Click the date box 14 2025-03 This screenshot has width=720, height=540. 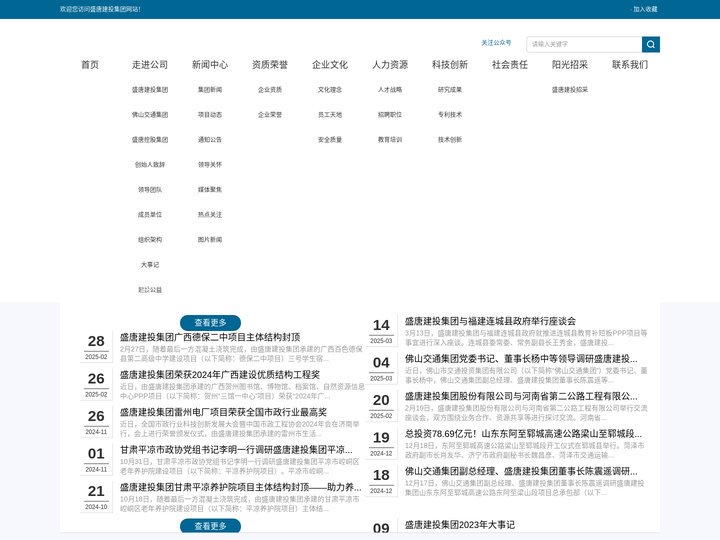click(x=381, y=331)
